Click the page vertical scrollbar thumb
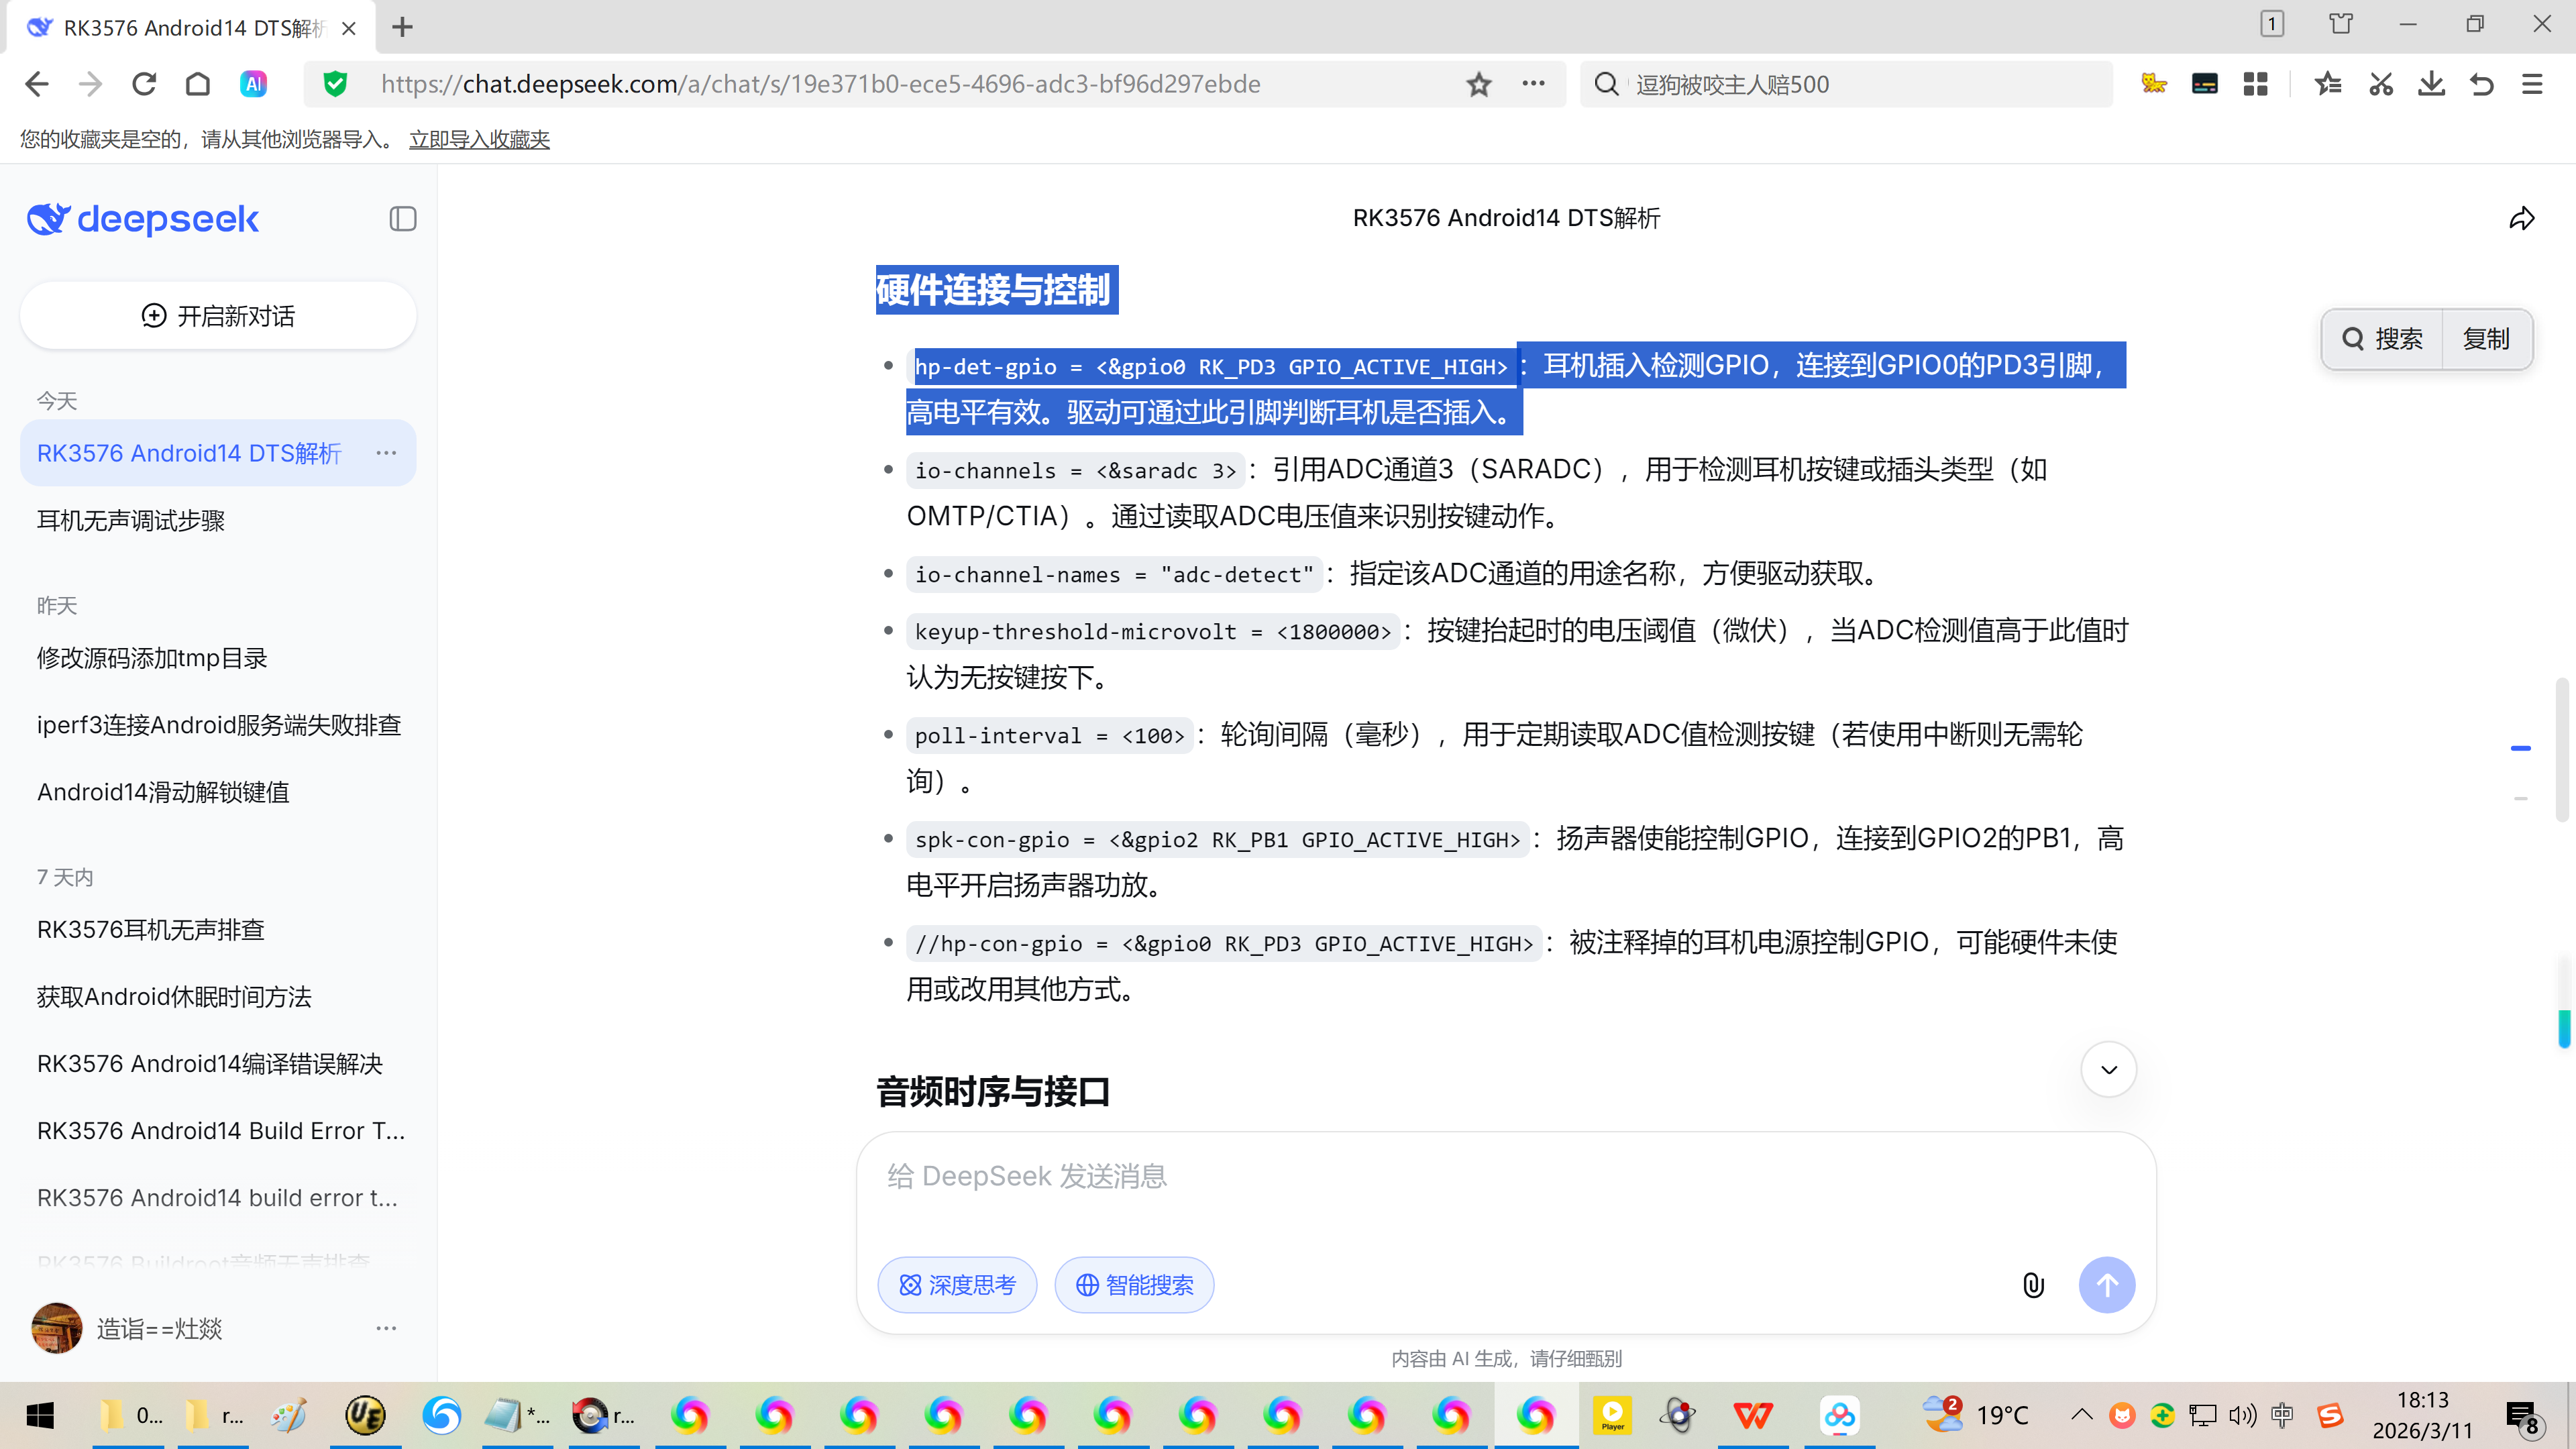The image size is (2576, 1449). pos(2562,750)
